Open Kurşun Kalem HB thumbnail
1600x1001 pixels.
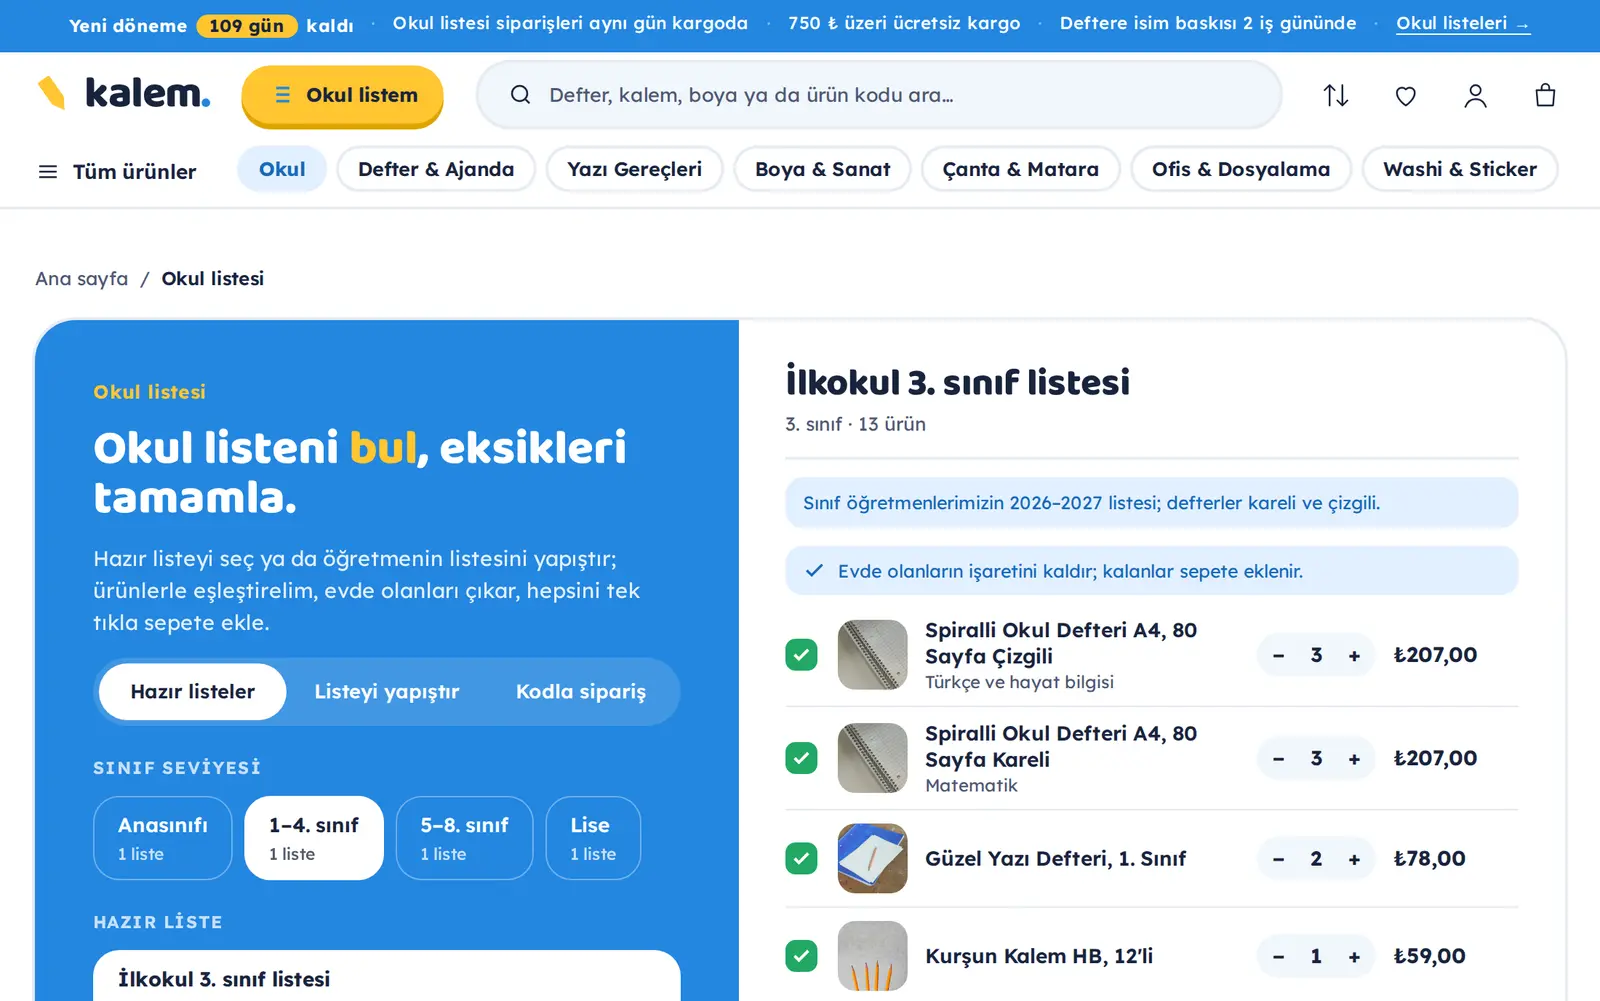(872, 956)
